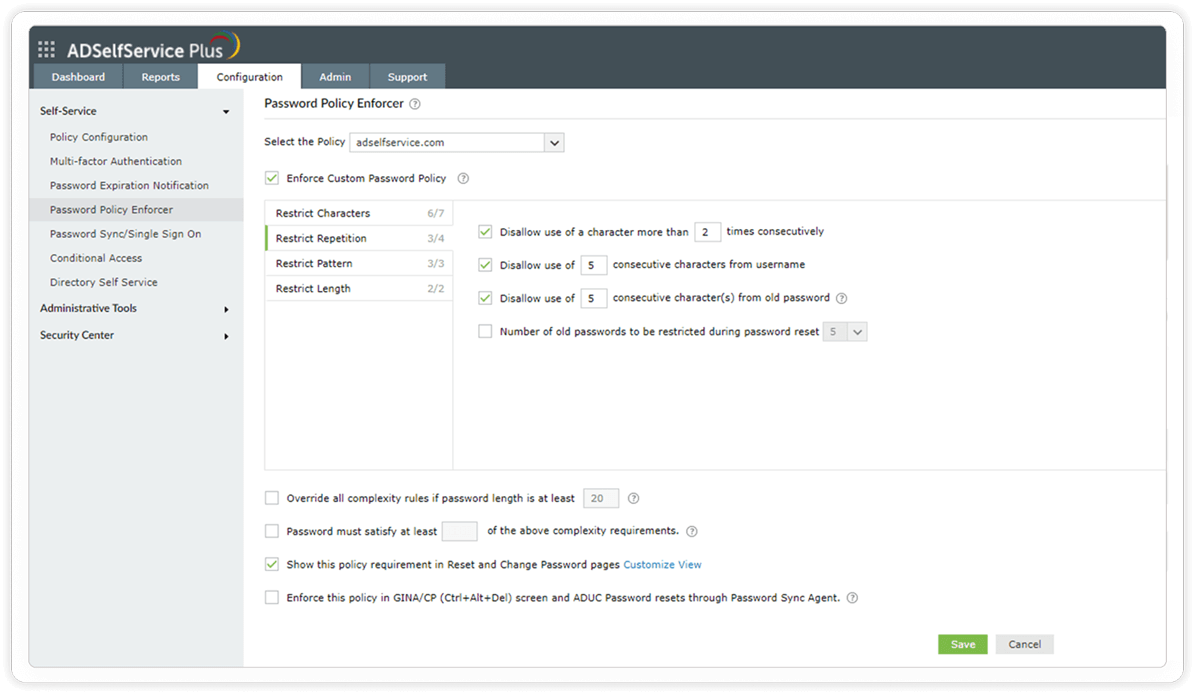Open Policy Configuration in sidebar
1202x700 pixels.
coord(99,138)
